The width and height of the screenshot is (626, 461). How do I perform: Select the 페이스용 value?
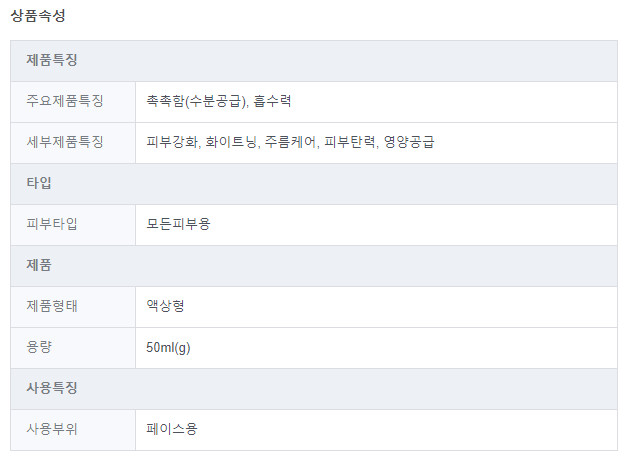172,429
